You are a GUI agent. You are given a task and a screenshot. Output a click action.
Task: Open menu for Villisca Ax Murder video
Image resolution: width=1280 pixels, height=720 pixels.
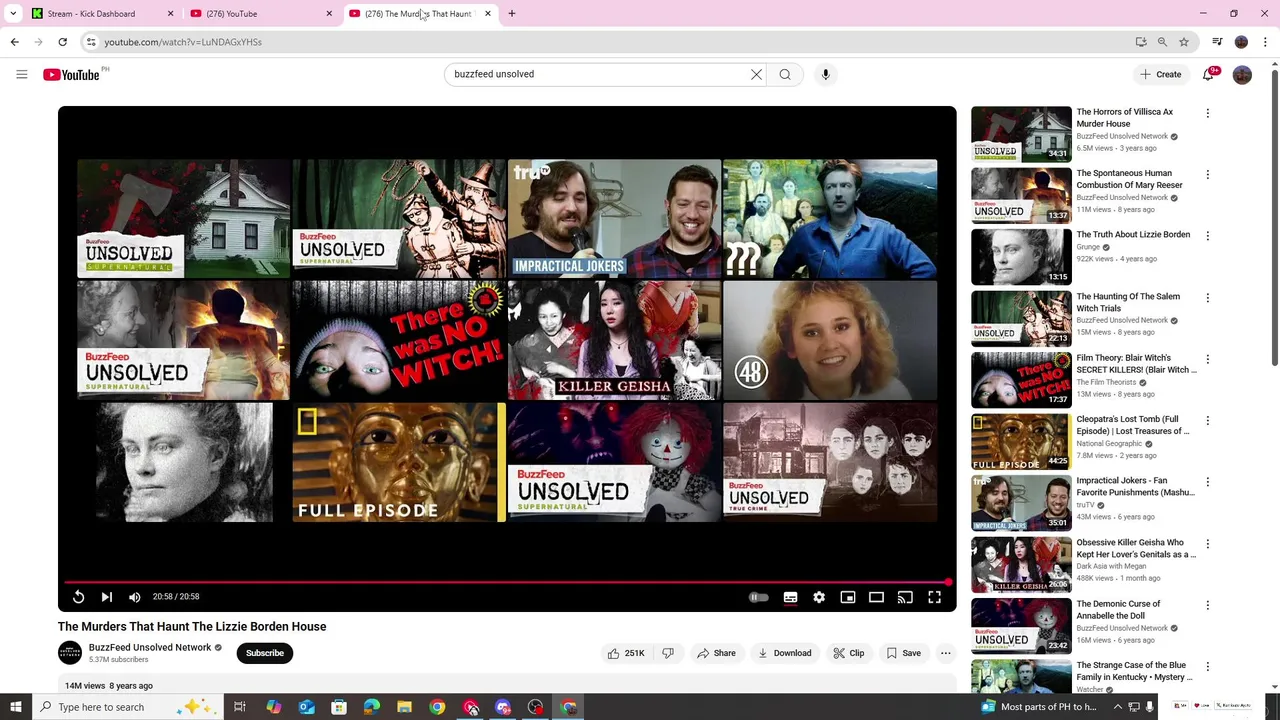tap(1208, 113)
